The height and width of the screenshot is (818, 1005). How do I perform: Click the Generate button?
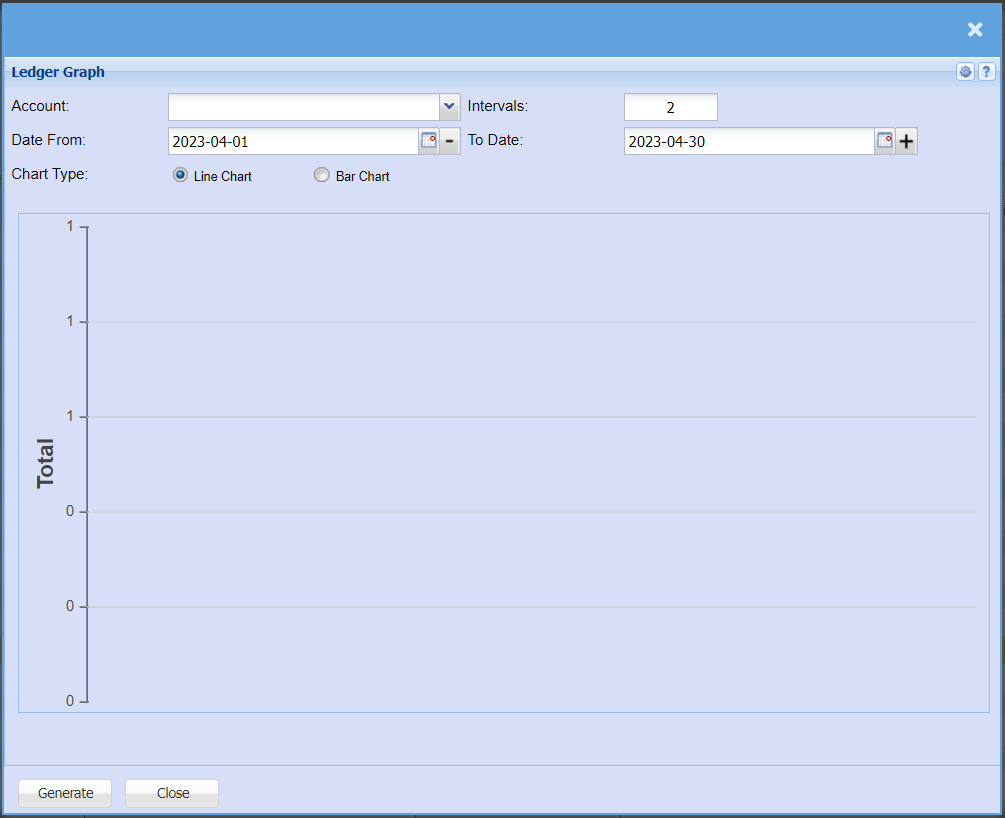click(x=65, y=793)
